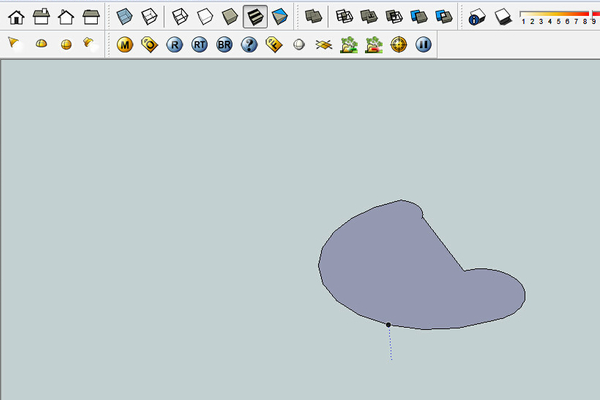Select the X-ray face style cube

pos(124,16)
